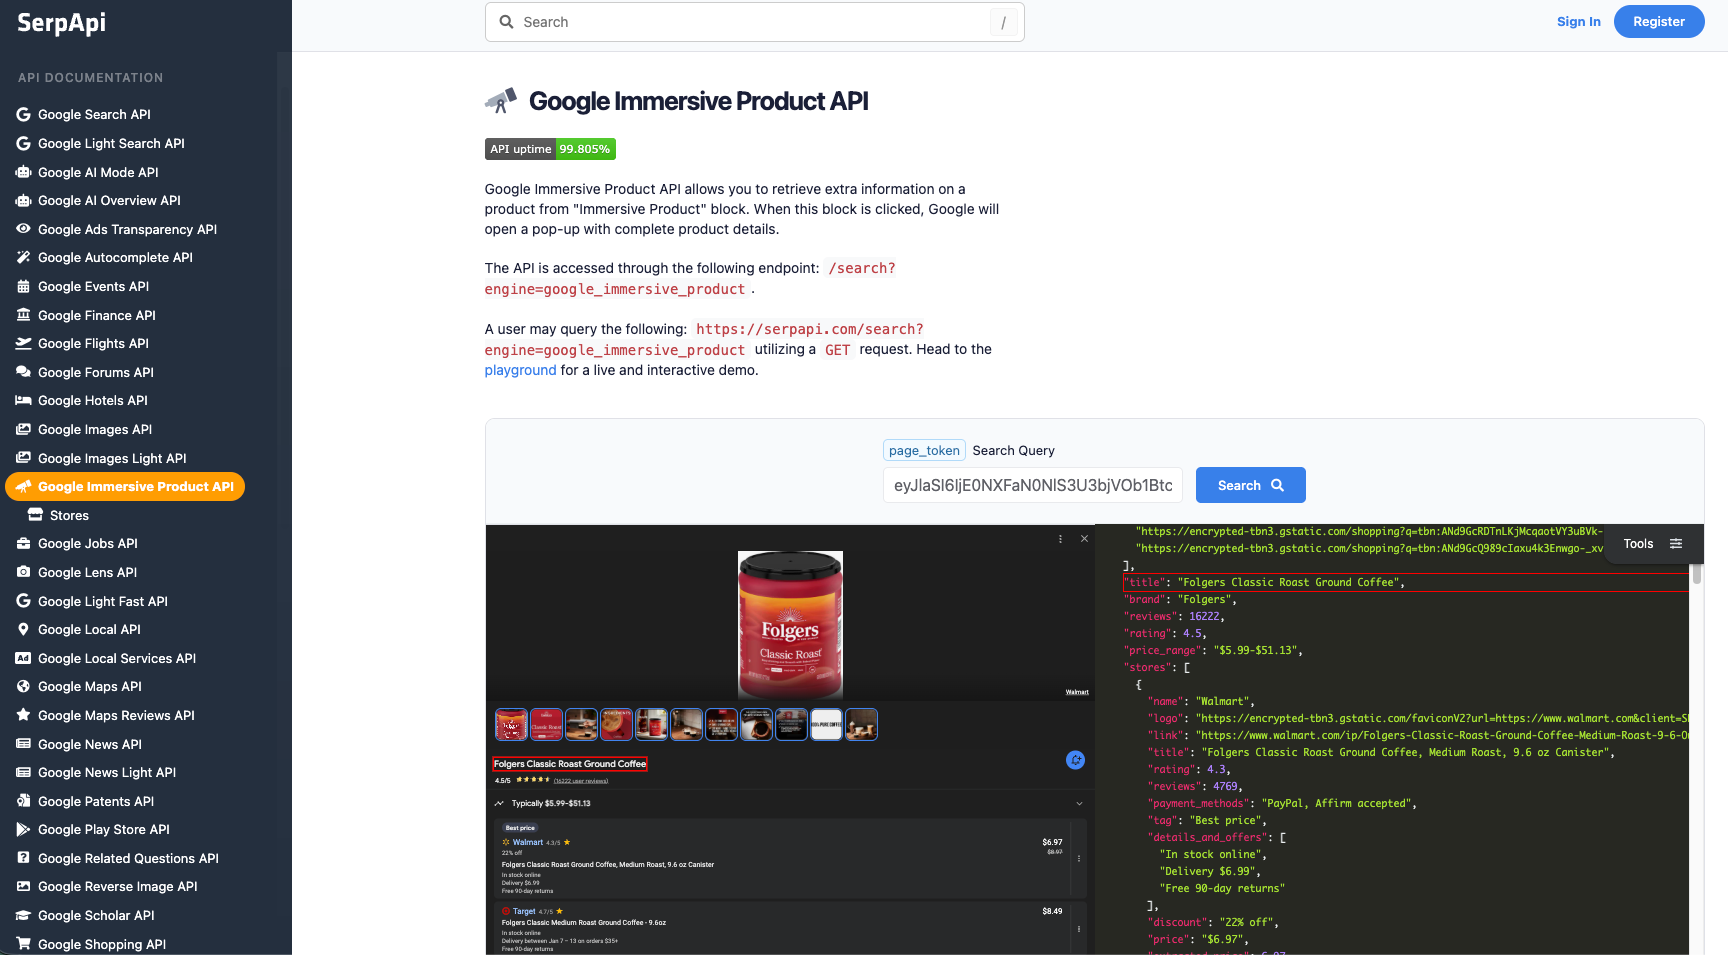Select the second Folgers product thumbnail
The image size is (1728, 955).
point(546,724)
